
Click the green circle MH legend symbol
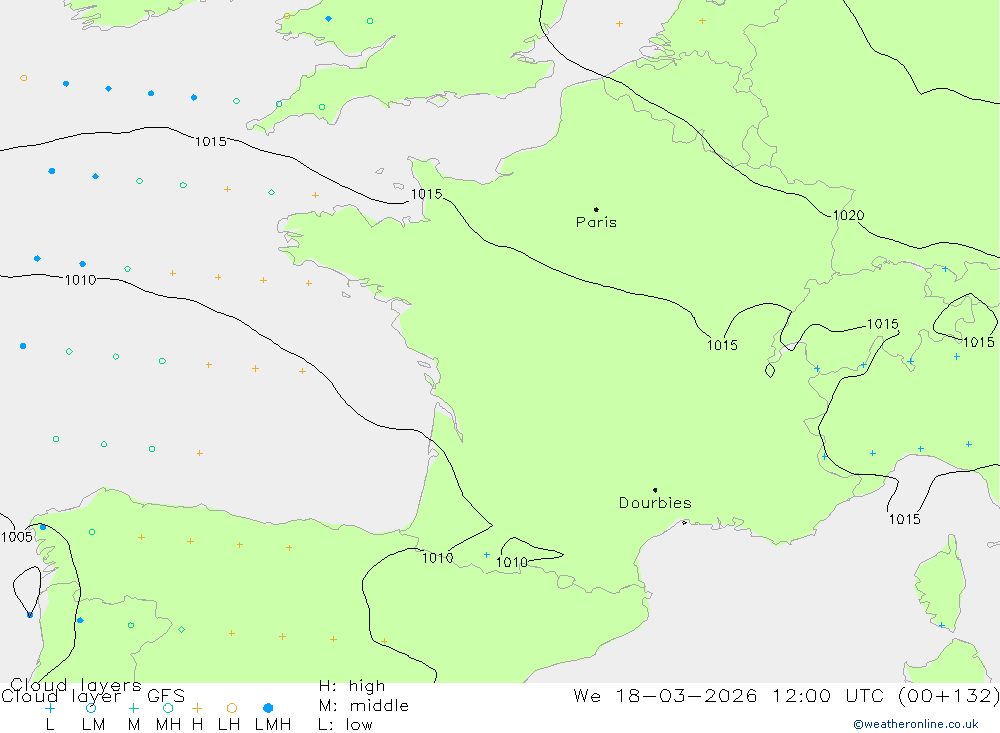click(168, 708)
